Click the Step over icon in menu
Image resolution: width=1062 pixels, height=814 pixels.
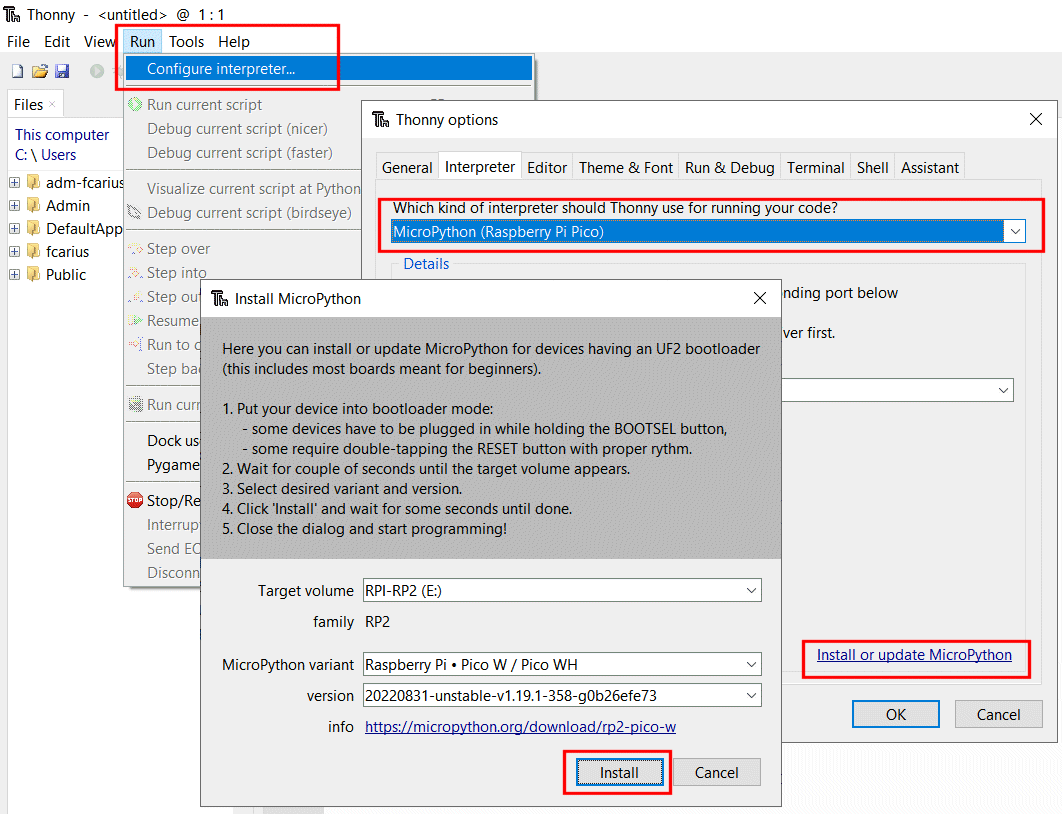135,249
